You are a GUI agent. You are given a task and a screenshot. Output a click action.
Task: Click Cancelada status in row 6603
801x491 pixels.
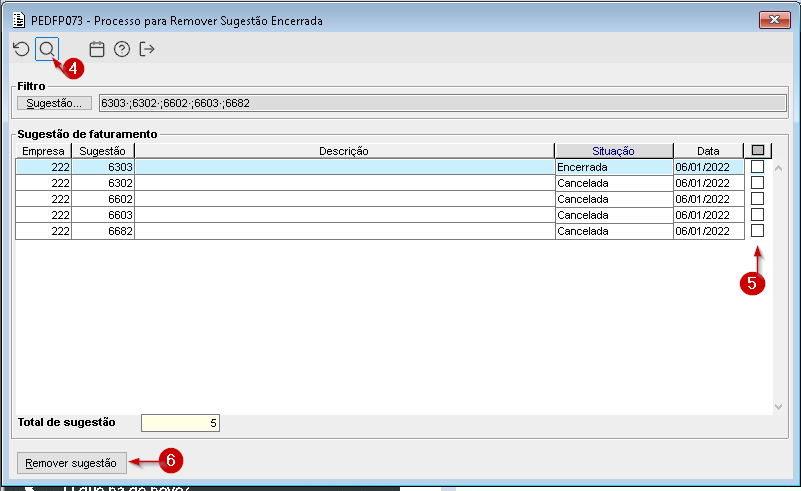(614, 215)
